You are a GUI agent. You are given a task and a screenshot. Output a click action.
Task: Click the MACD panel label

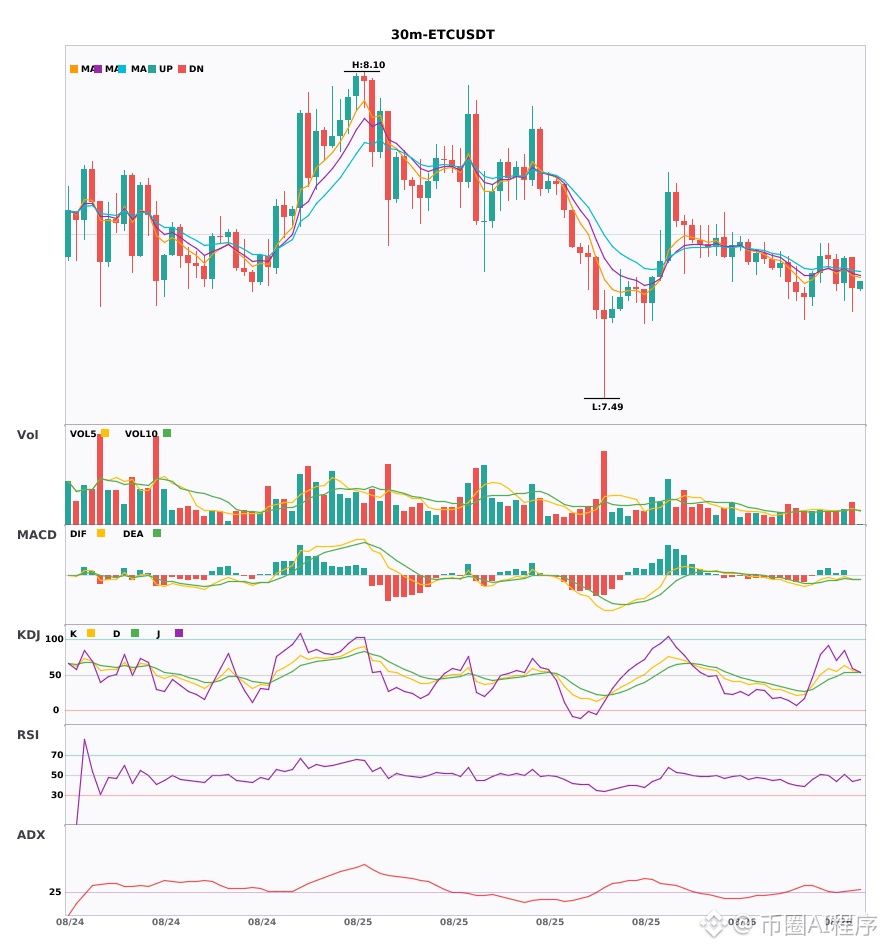(x=36, y=534)
